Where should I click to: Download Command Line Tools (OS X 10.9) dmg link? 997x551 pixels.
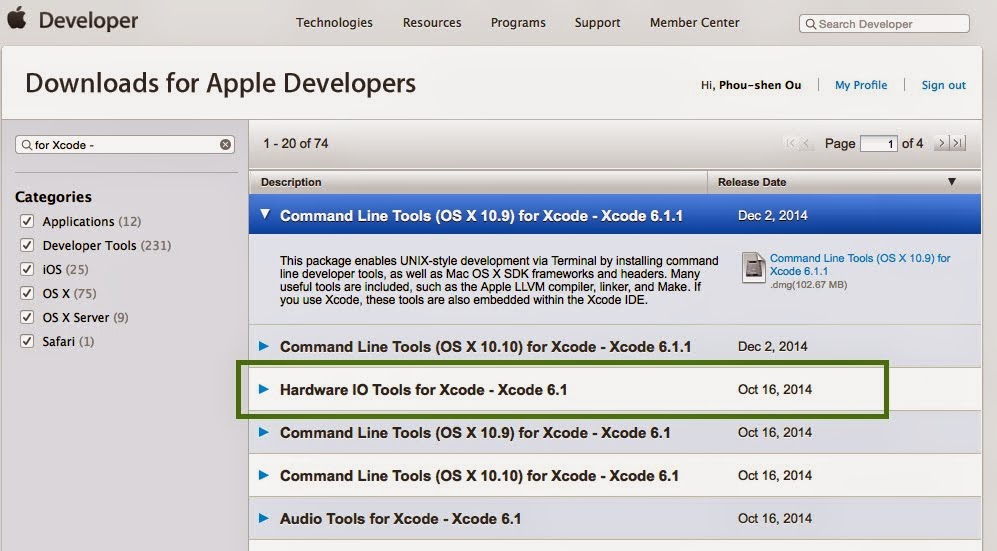click(x=860, y=264)
